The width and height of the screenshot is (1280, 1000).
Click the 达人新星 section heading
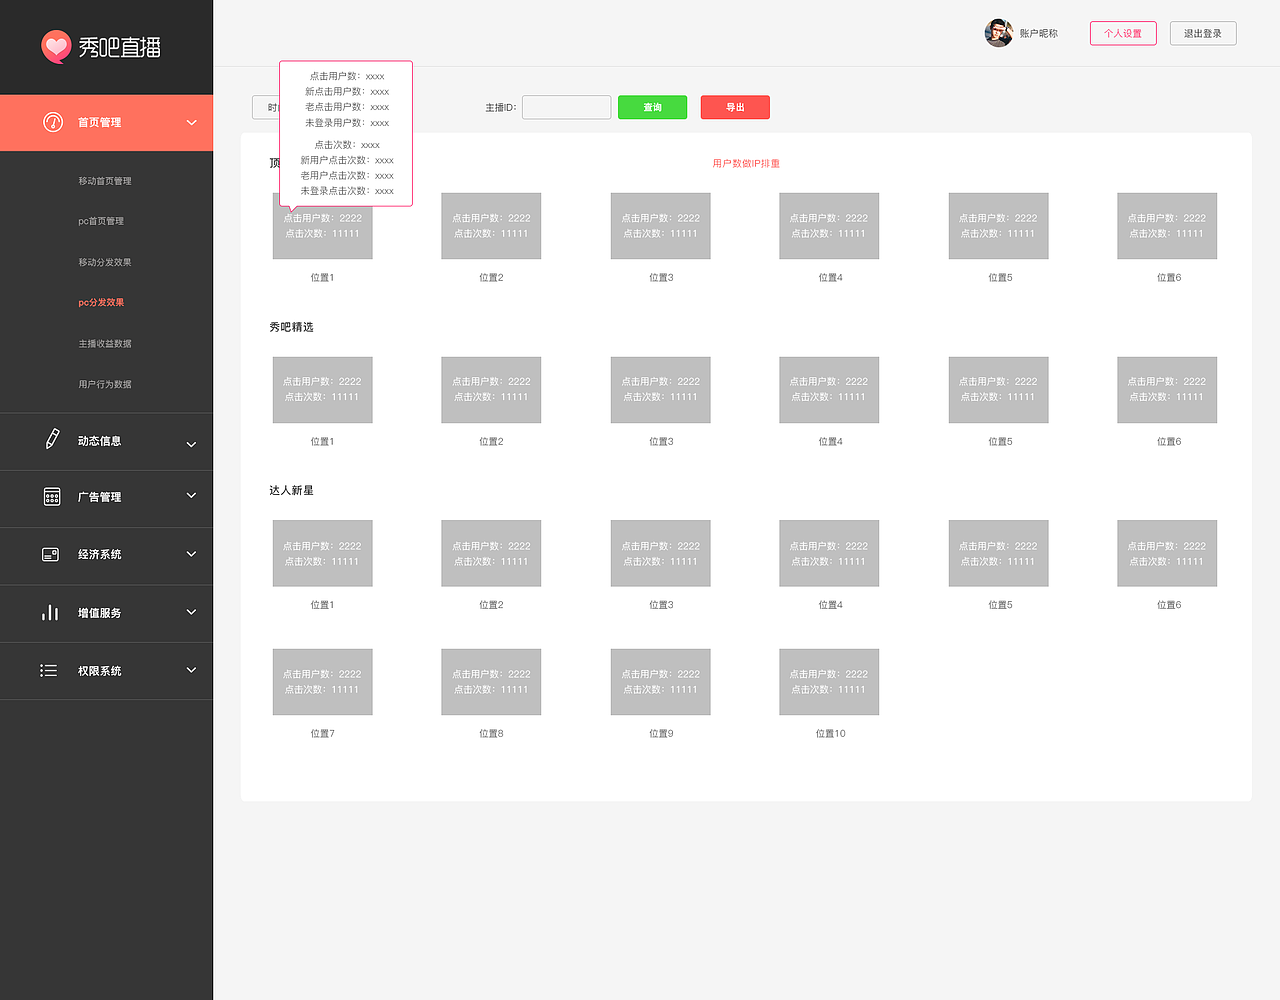(291, 490)
